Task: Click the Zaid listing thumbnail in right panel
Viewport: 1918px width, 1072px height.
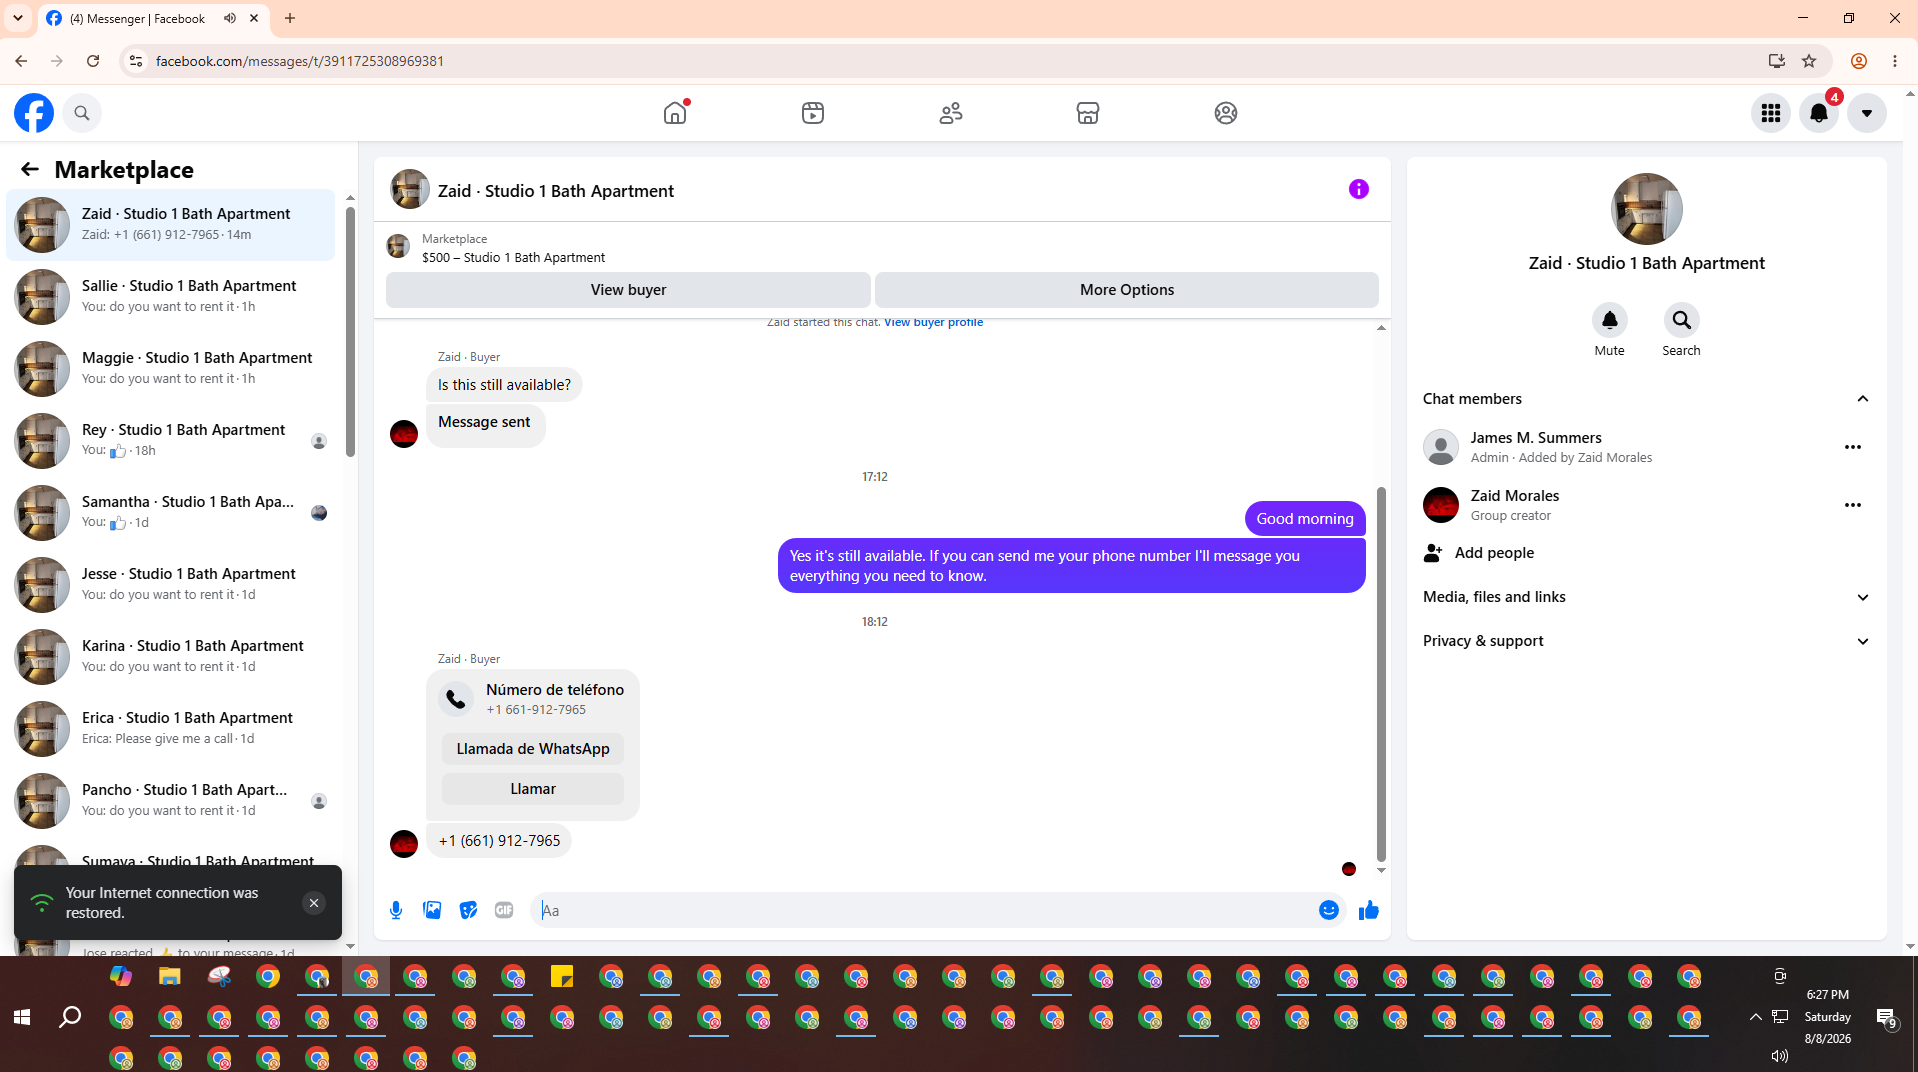Action: pos(1647,209)
